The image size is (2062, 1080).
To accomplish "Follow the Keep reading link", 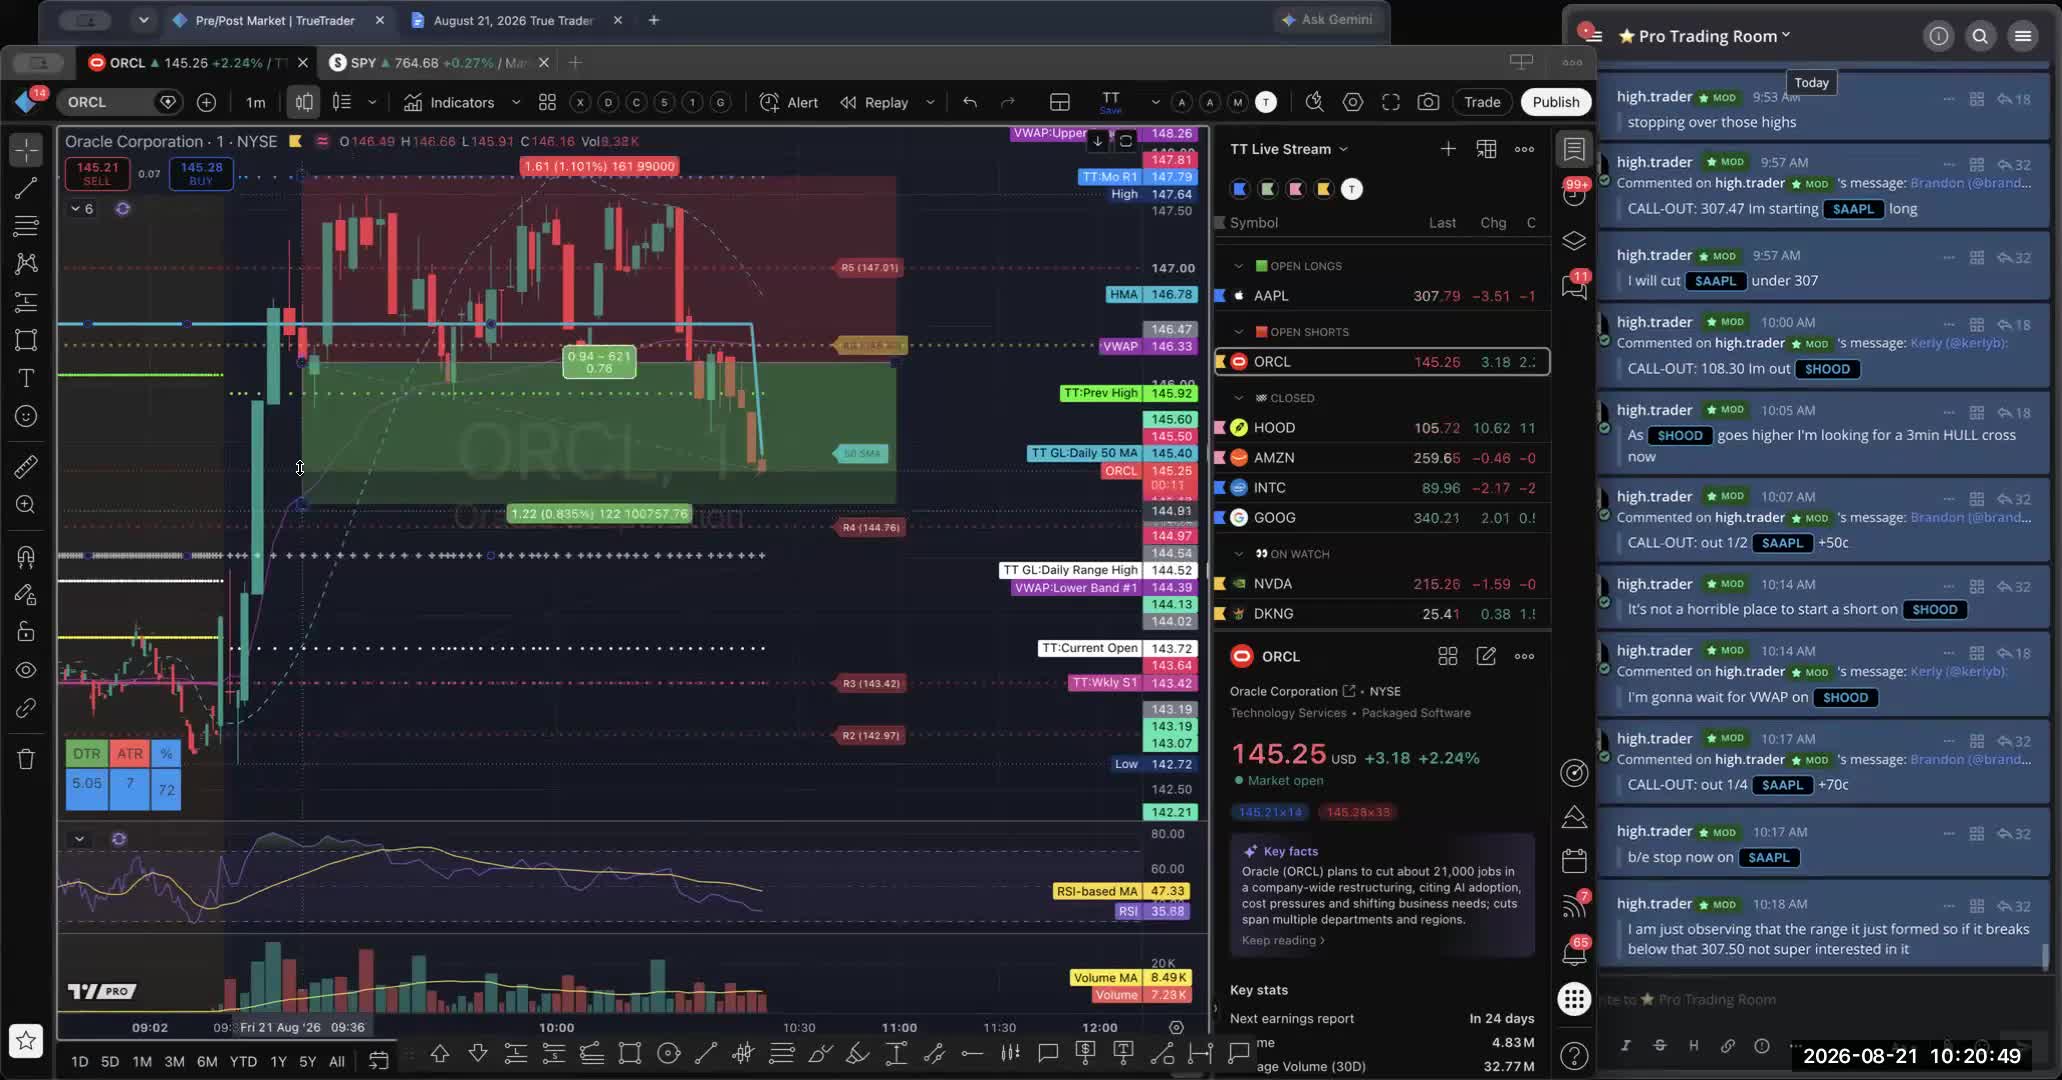I will coord(1282,940).
